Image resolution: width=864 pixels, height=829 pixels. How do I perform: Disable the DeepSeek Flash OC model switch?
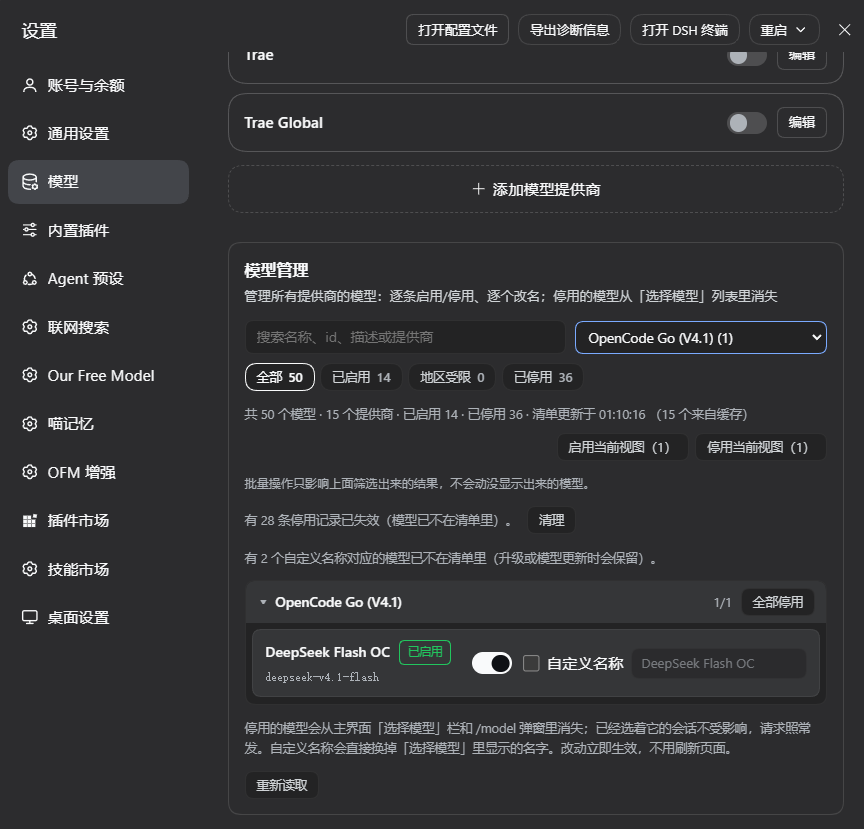492,663
